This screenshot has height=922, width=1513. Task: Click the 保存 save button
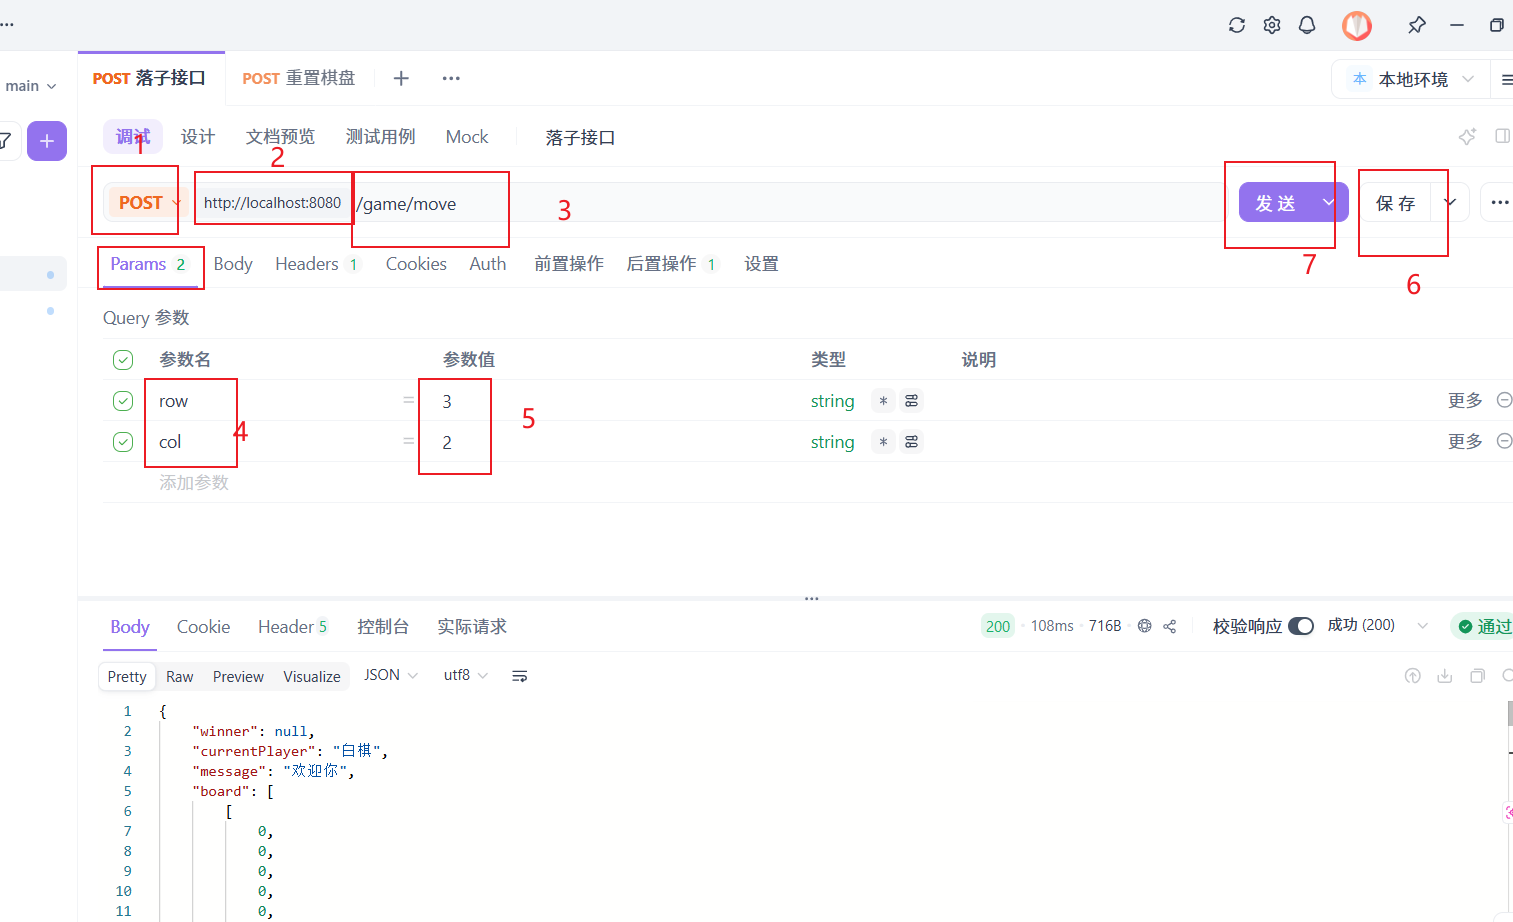[x=1396, y=203]
